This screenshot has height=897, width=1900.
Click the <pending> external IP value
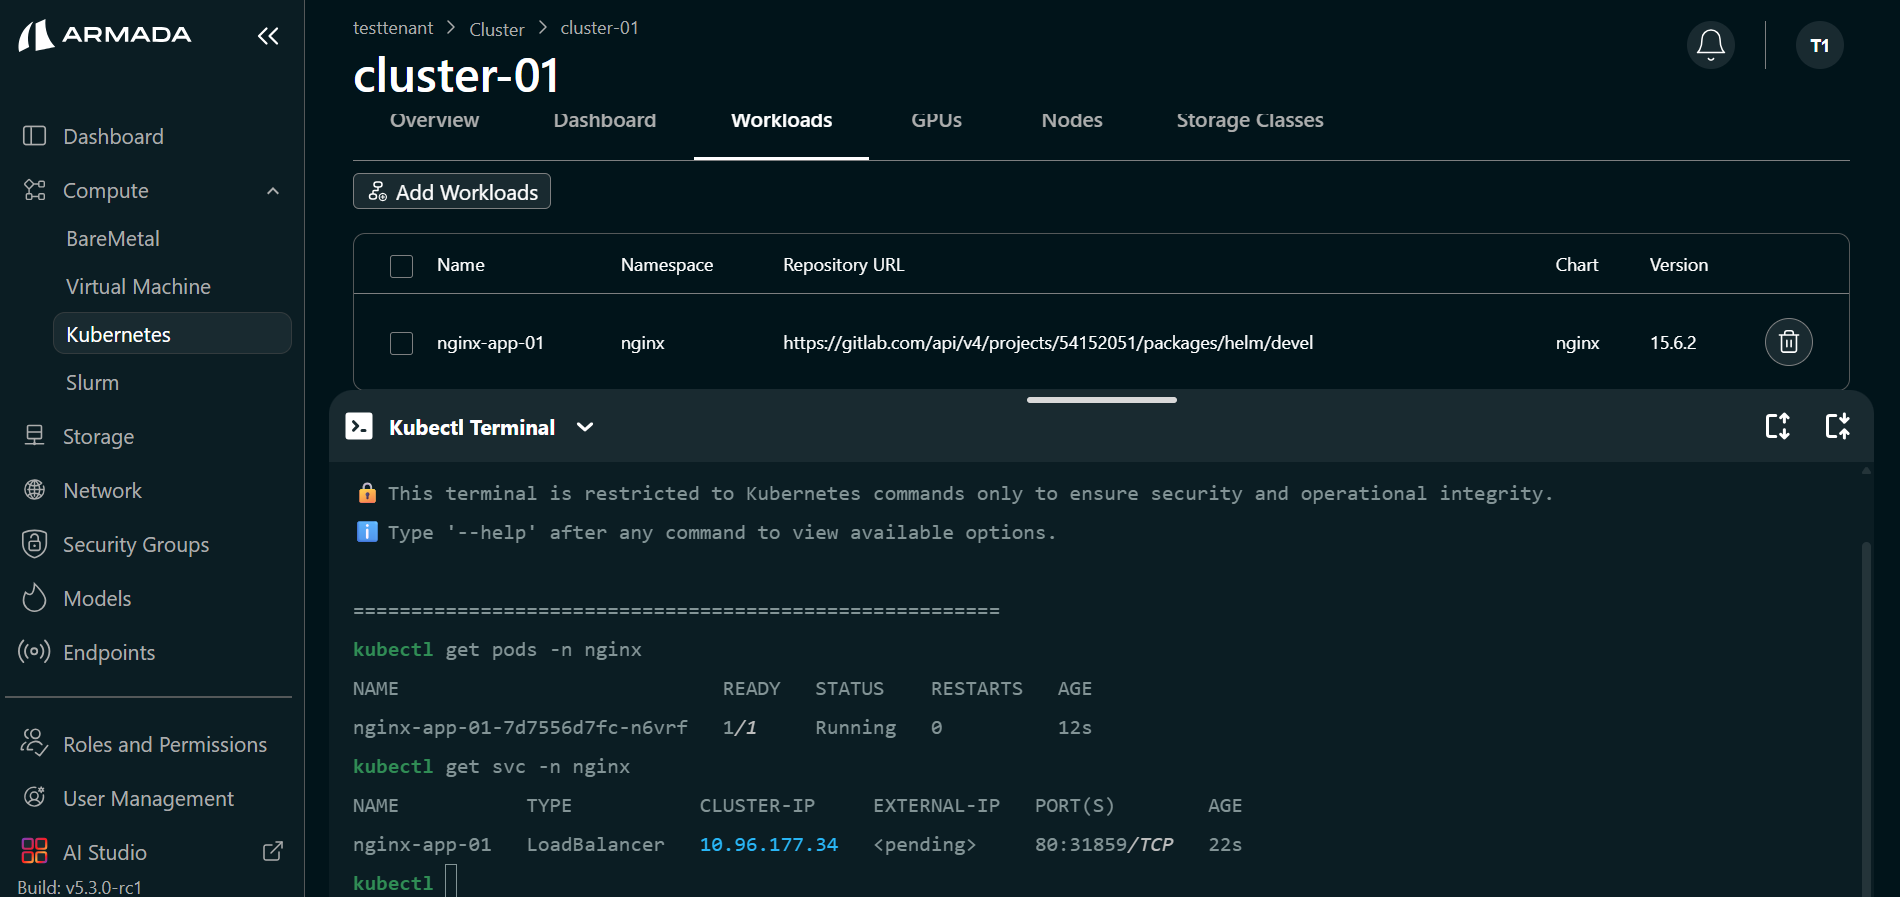tap(924, 844)
